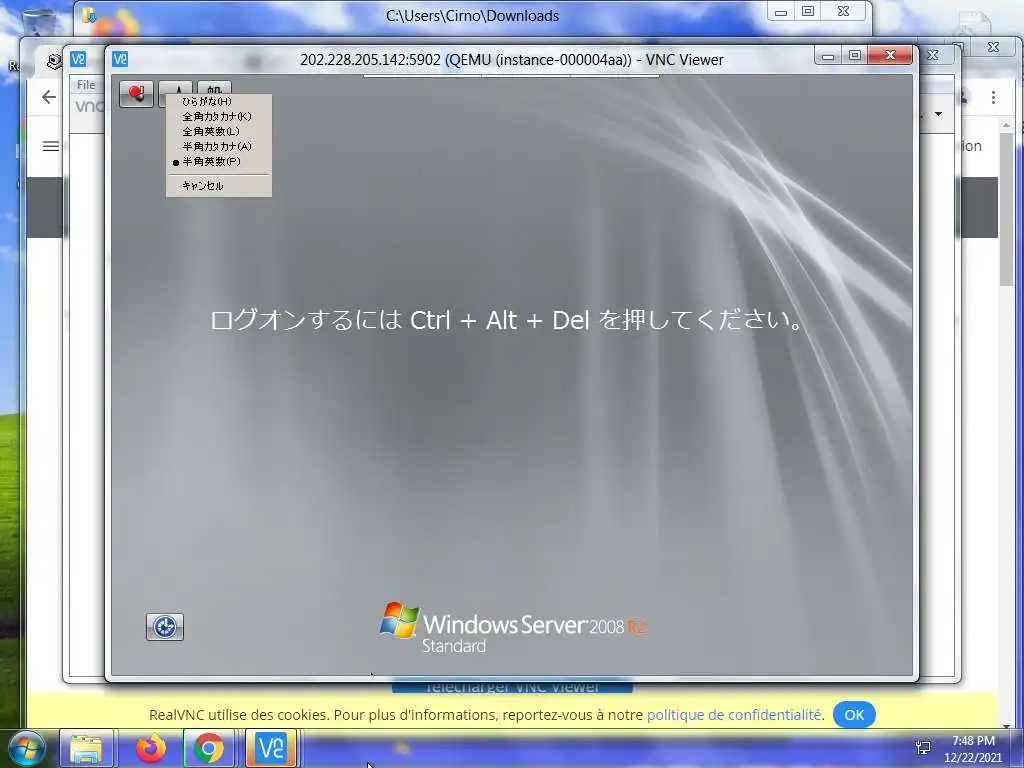Click the Chrome page scrollbar thumb
This screenshot has height=768, width=1024.
pos(1006,209)
